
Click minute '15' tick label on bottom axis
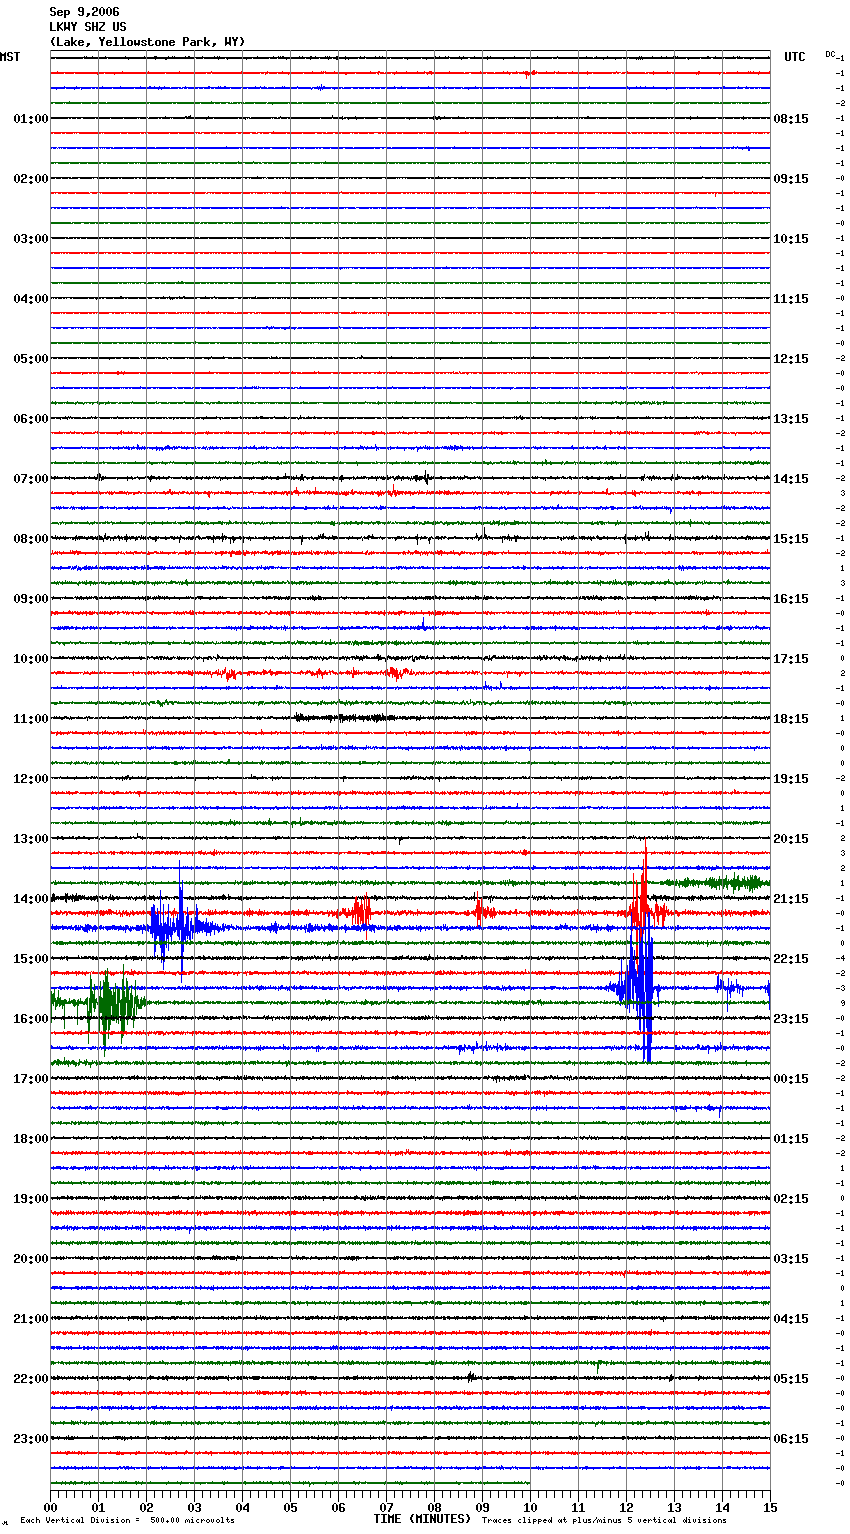click(x=770, y=1507)
